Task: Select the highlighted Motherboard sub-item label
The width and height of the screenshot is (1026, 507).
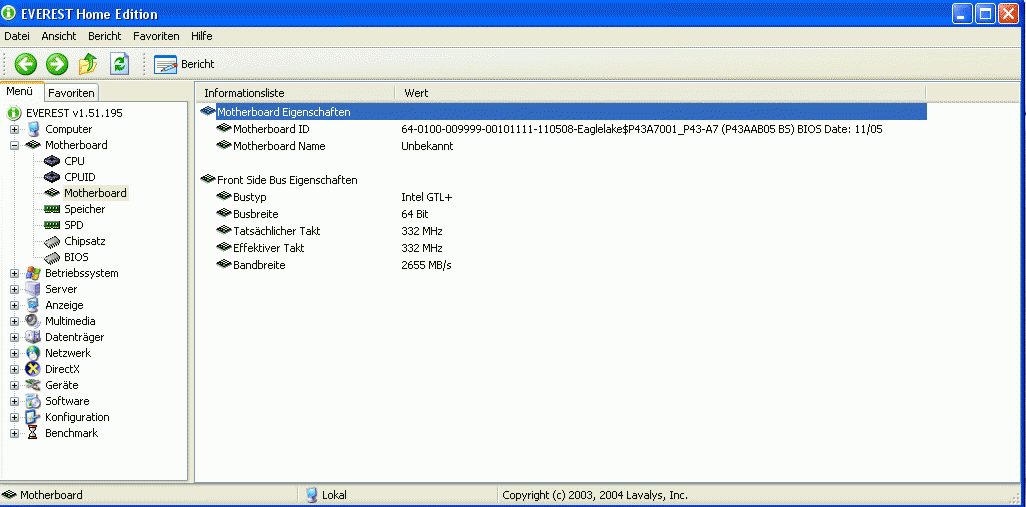Action: pos(96,193)
